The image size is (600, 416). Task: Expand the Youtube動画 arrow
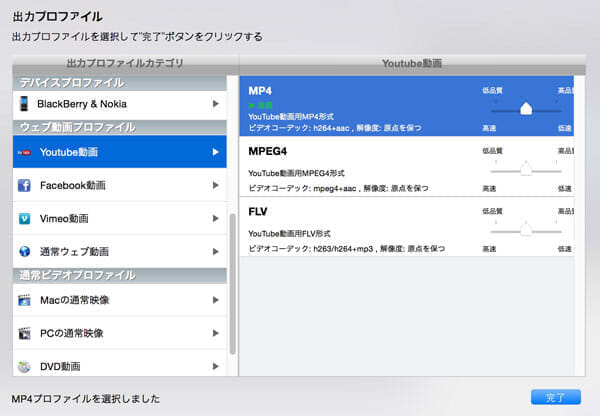point(215,152)
